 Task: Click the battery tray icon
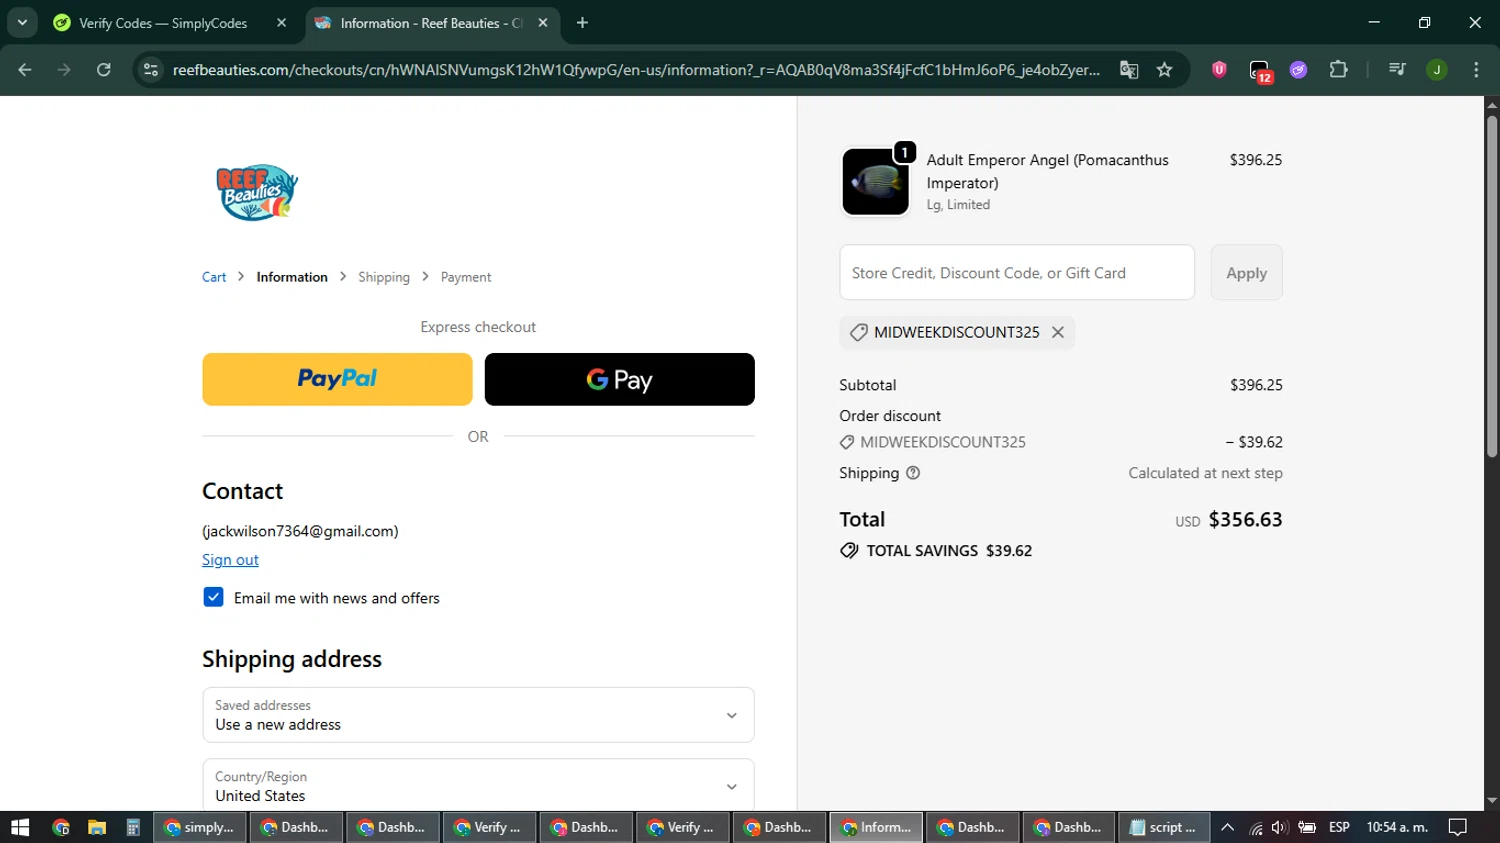1307,827
